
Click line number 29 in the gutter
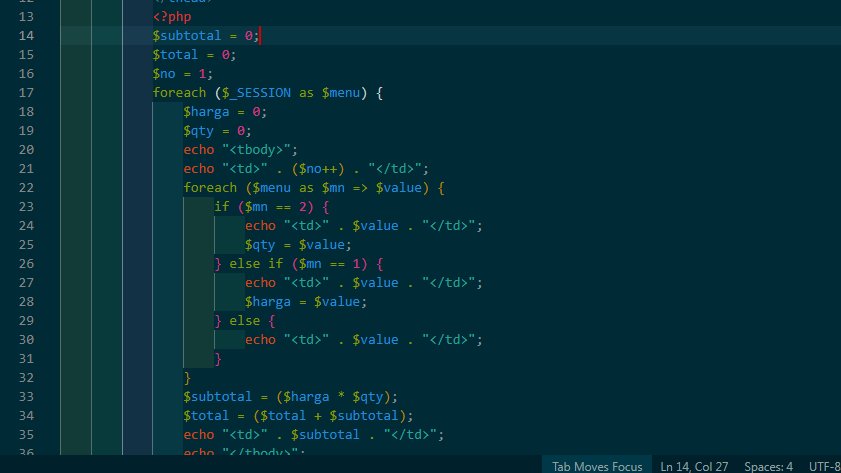coord(26,321)
